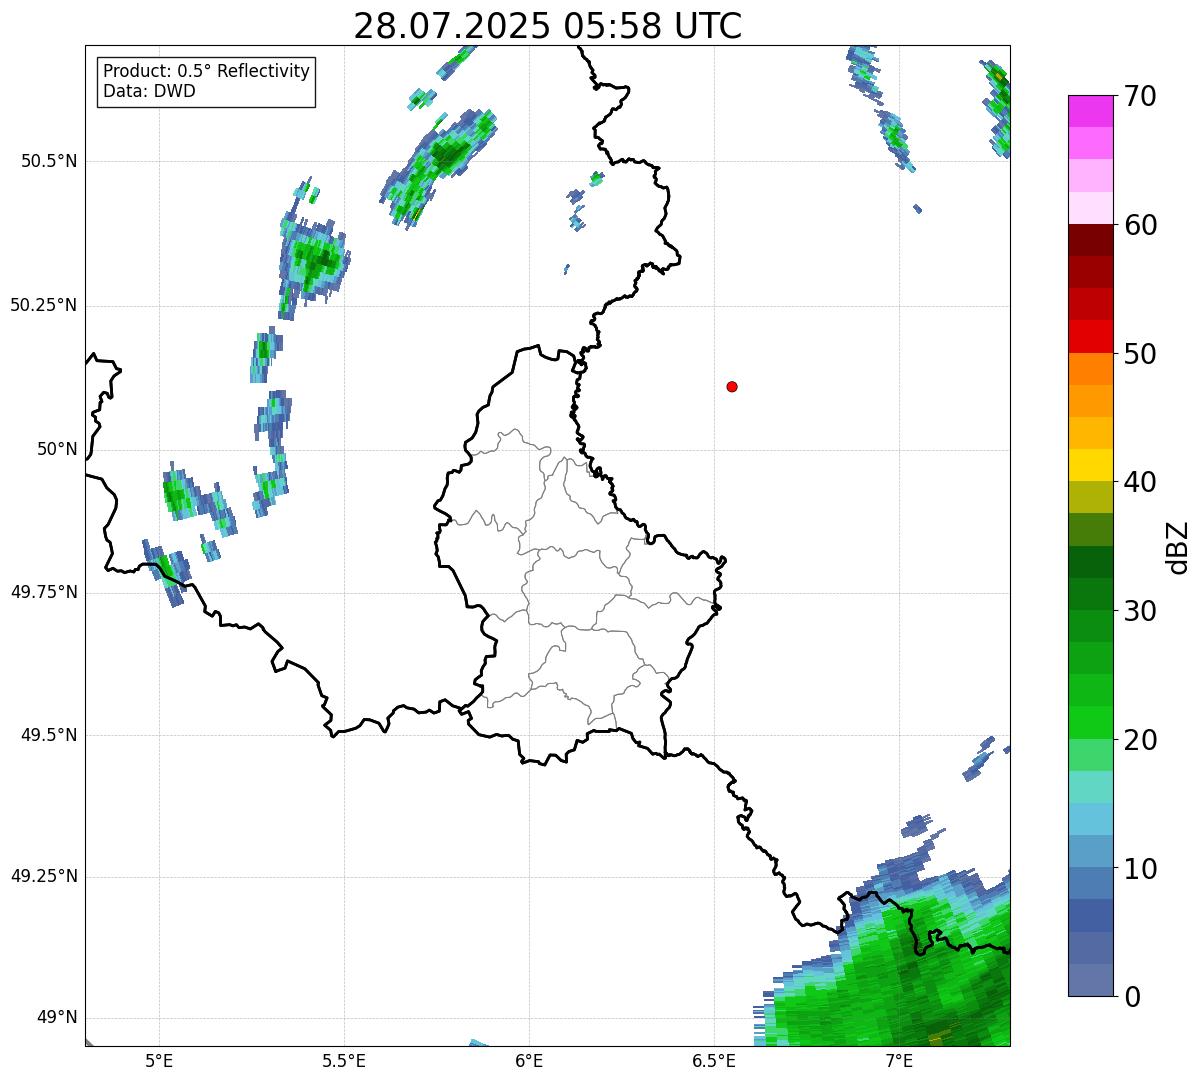Viewport: 1202px width, 1081px height.
Task: Click the colorbar tick label 50
Action: coord(1140,354)
